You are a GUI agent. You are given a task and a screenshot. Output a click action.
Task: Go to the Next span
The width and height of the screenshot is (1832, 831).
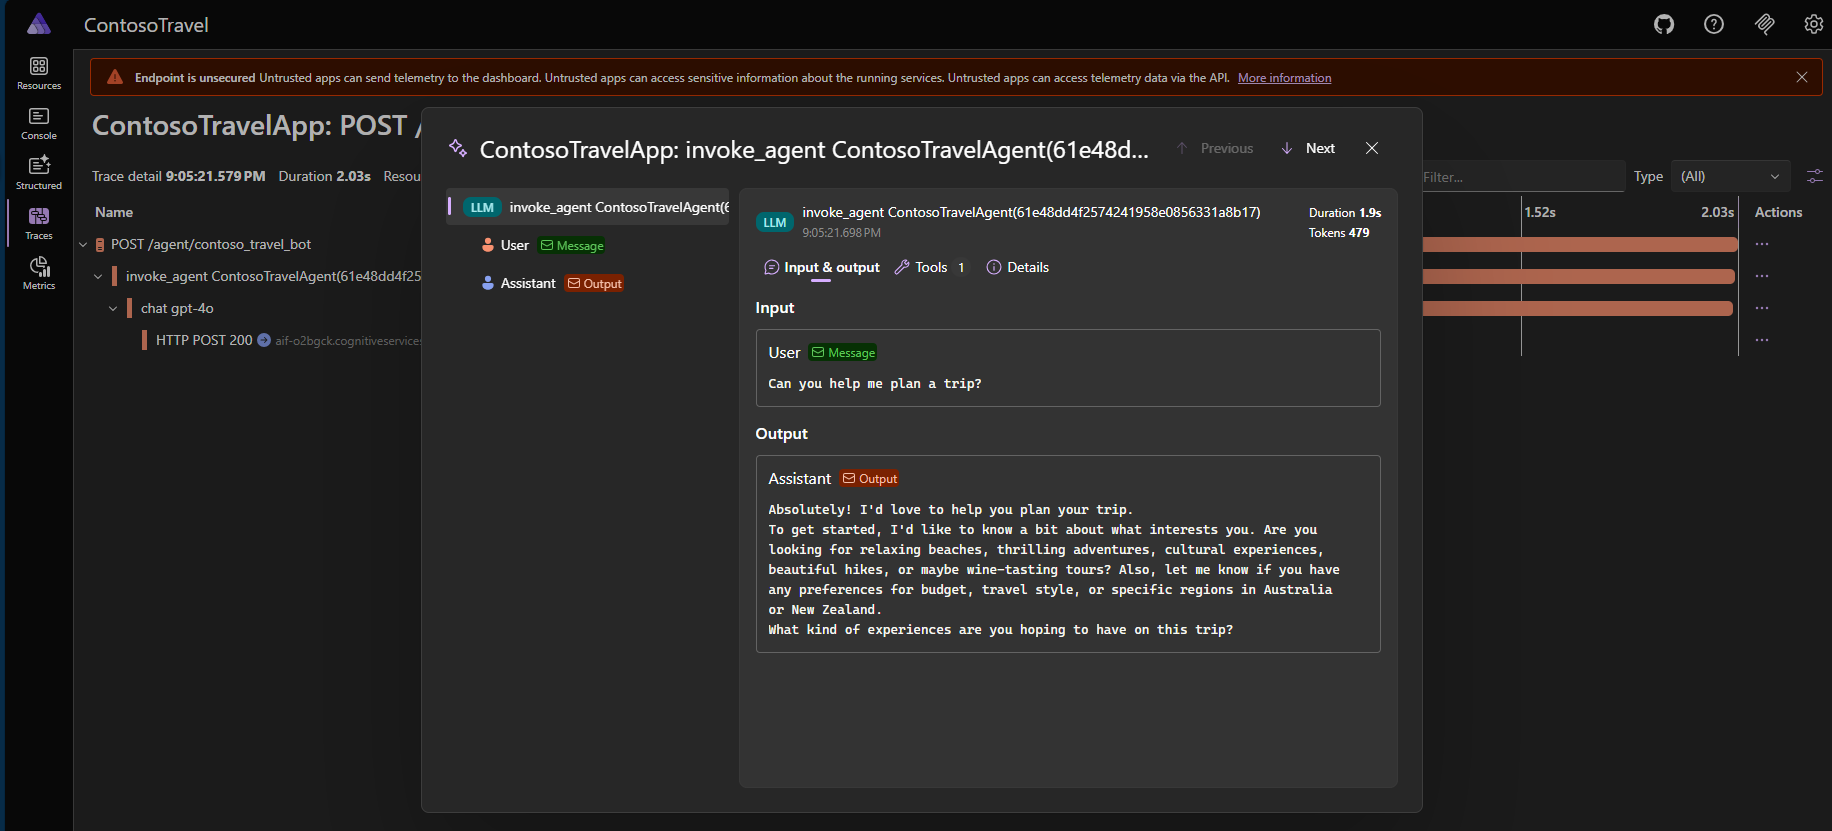point(1308,148)
